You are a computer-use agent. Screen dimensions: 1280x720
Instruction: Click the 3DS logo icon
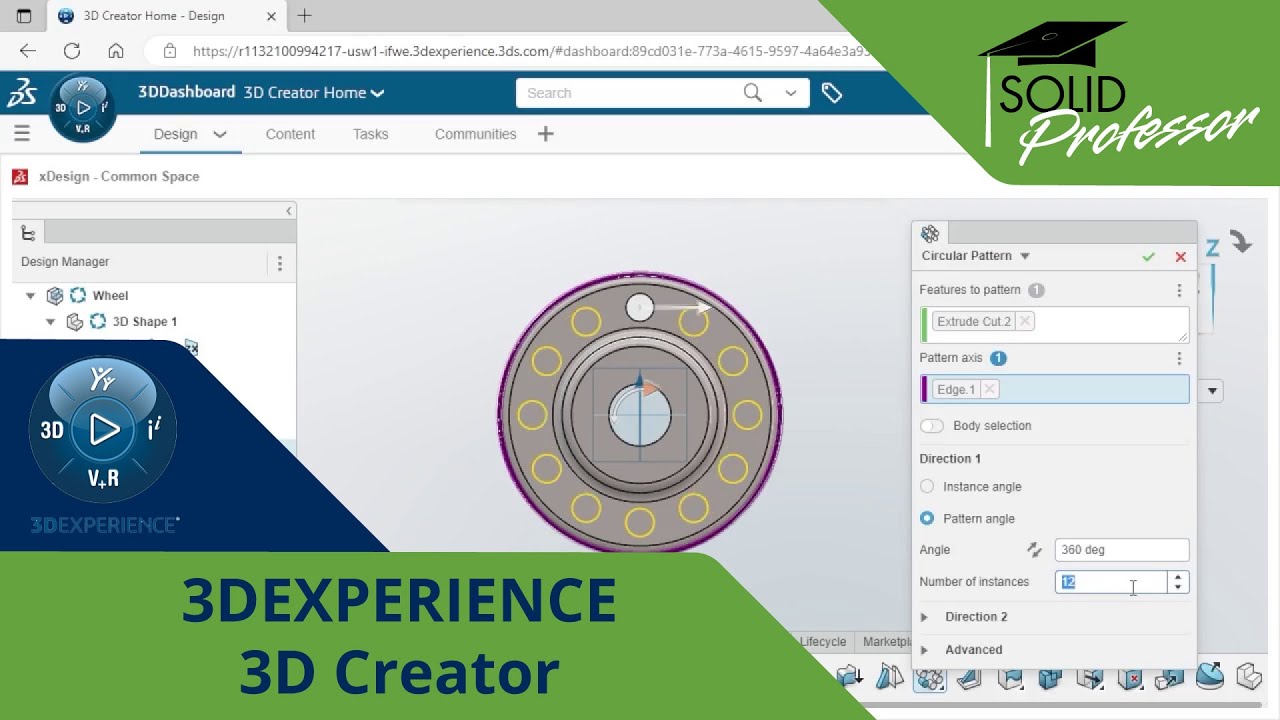tap(21, 93)
